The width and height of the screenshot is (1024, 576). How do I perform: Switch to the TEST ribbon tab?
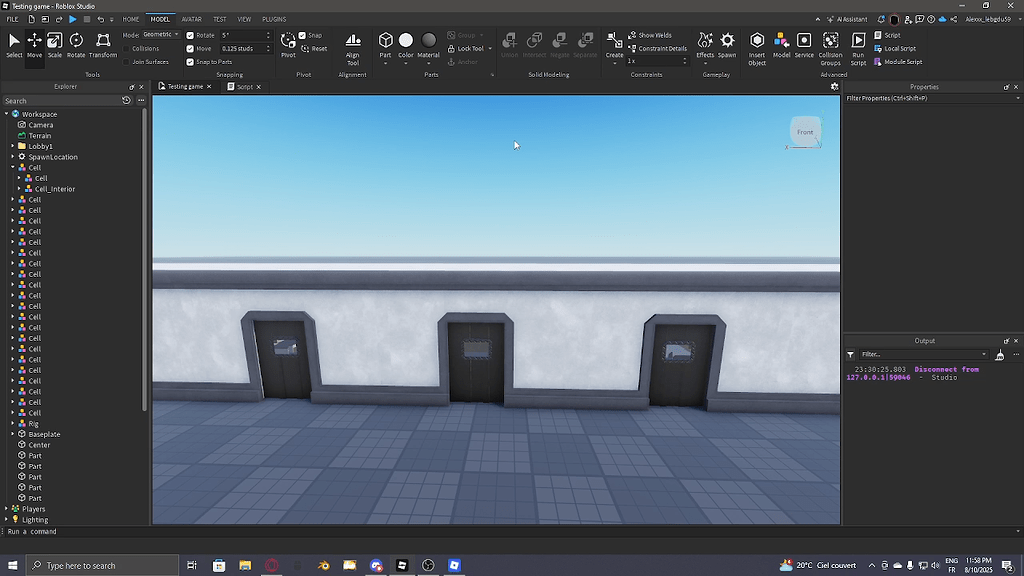coord(220,18)
